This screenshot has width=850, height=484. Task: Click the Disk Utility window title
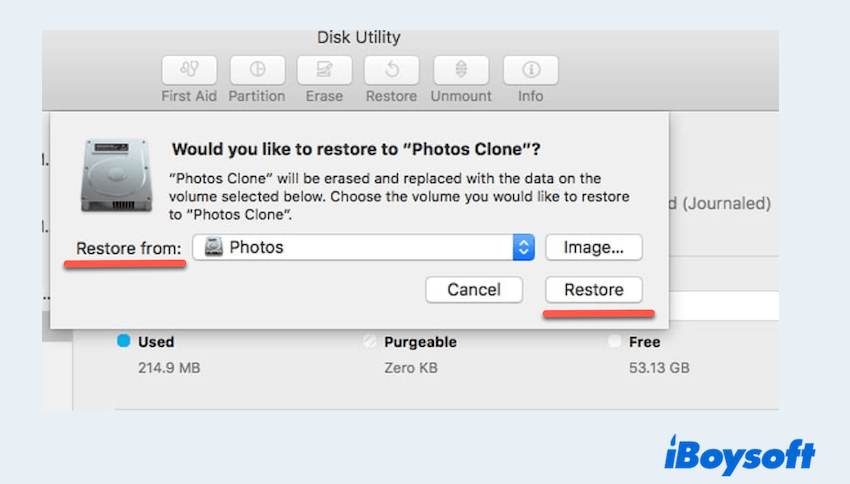tap(358, 38)
